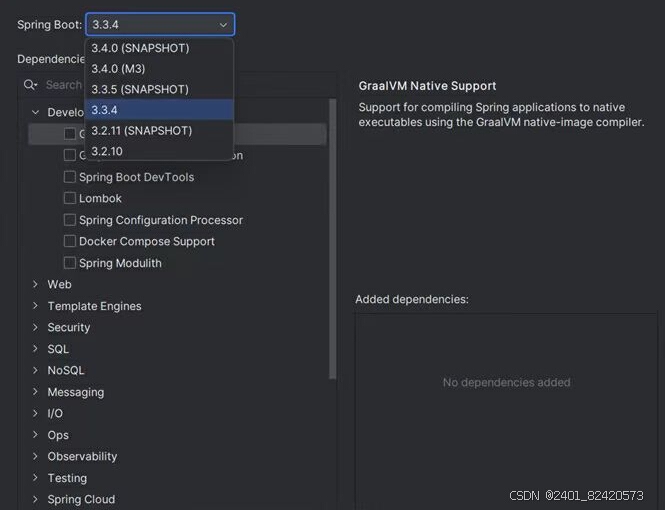Enable the Spring Modulith checkbox
The height and width of the screenshot is (510, 665).
pos(70,263)
